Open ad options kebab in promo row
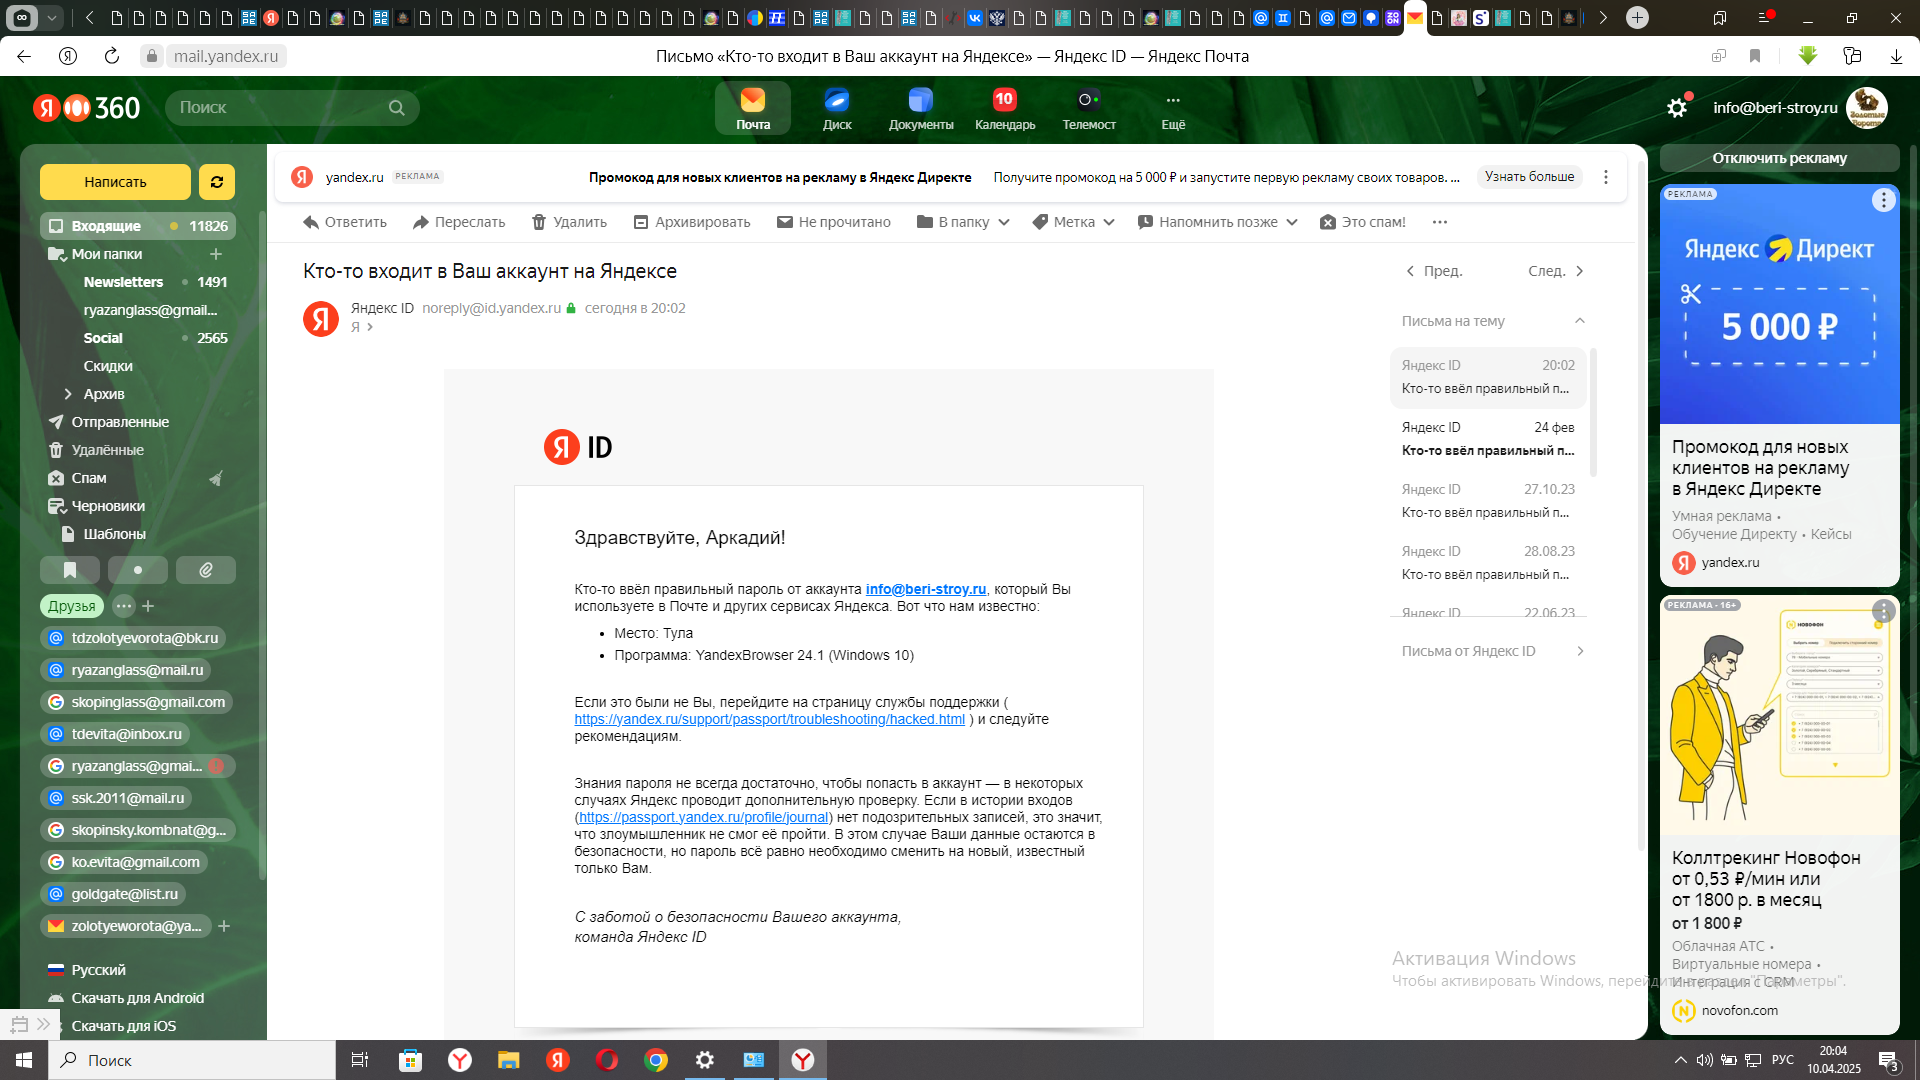The height and width of the screenshot is (1080, 1920). coord(1606,177)
